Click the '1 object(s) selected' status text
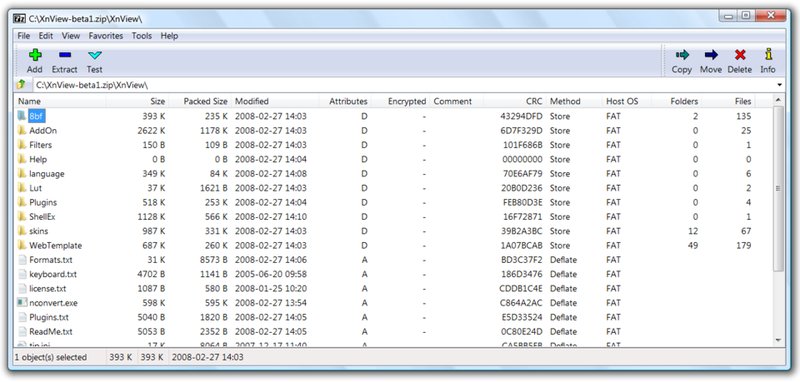The height and width of the screenshot is (382, 800). click(x=51, y=357)
